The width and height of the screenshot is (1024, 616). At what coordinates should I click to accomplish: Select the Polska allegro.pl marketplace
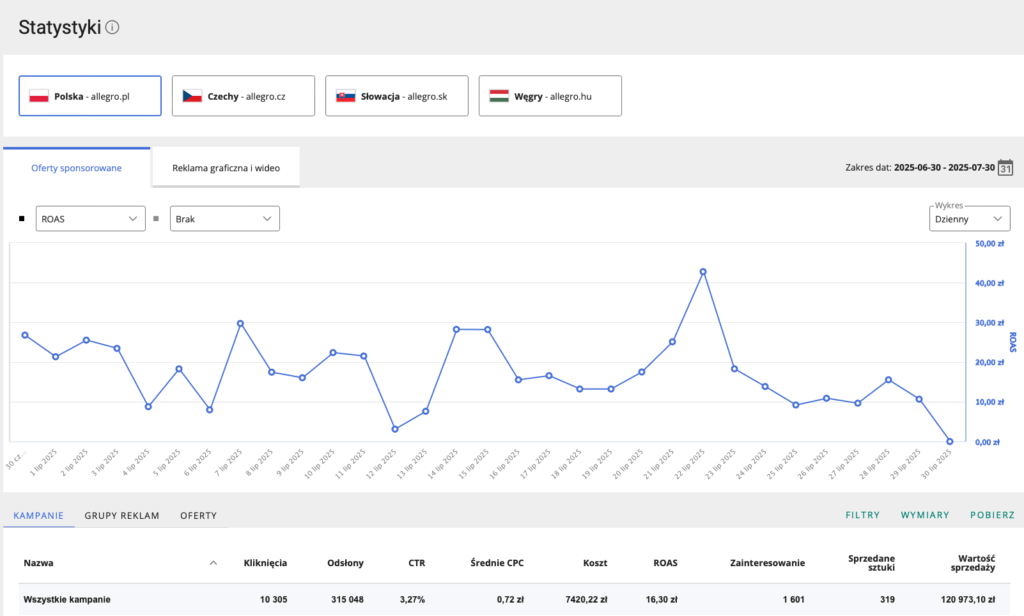(90, 96)
